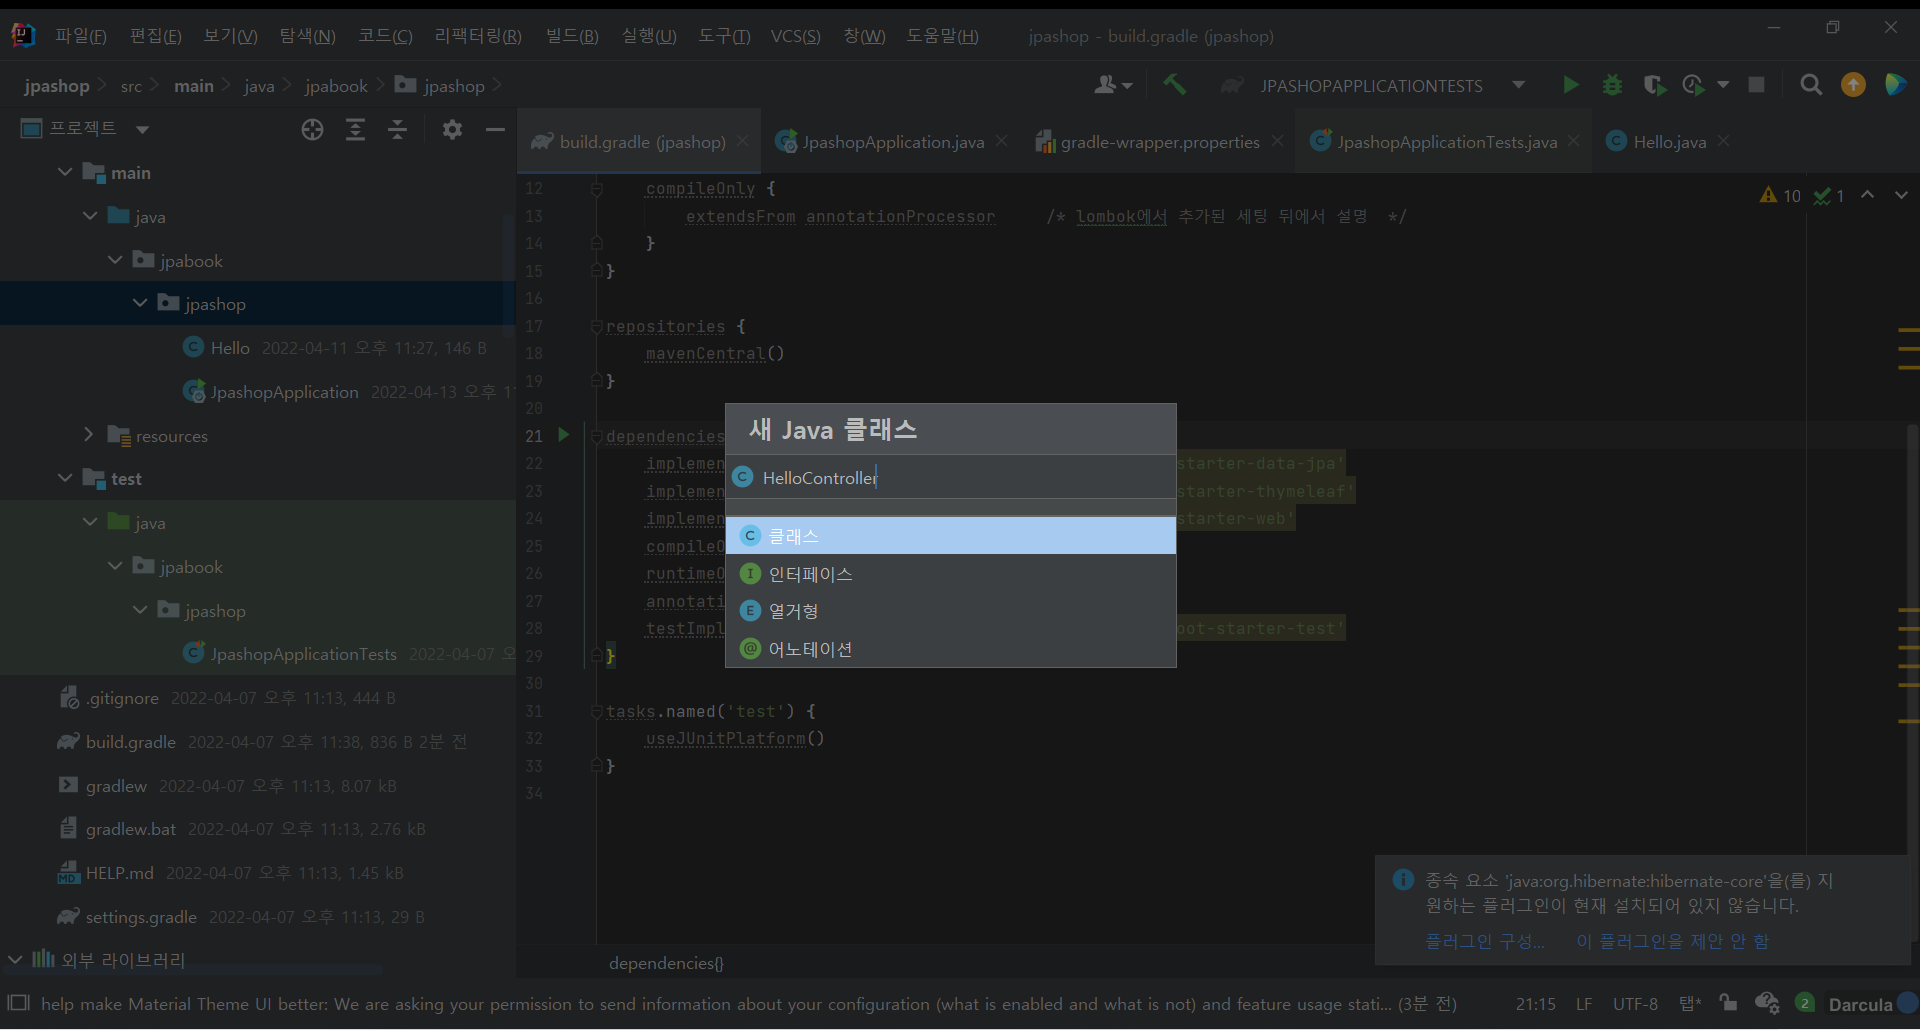
Task: Expand the resources folder
Action: (x=89, y=435)
